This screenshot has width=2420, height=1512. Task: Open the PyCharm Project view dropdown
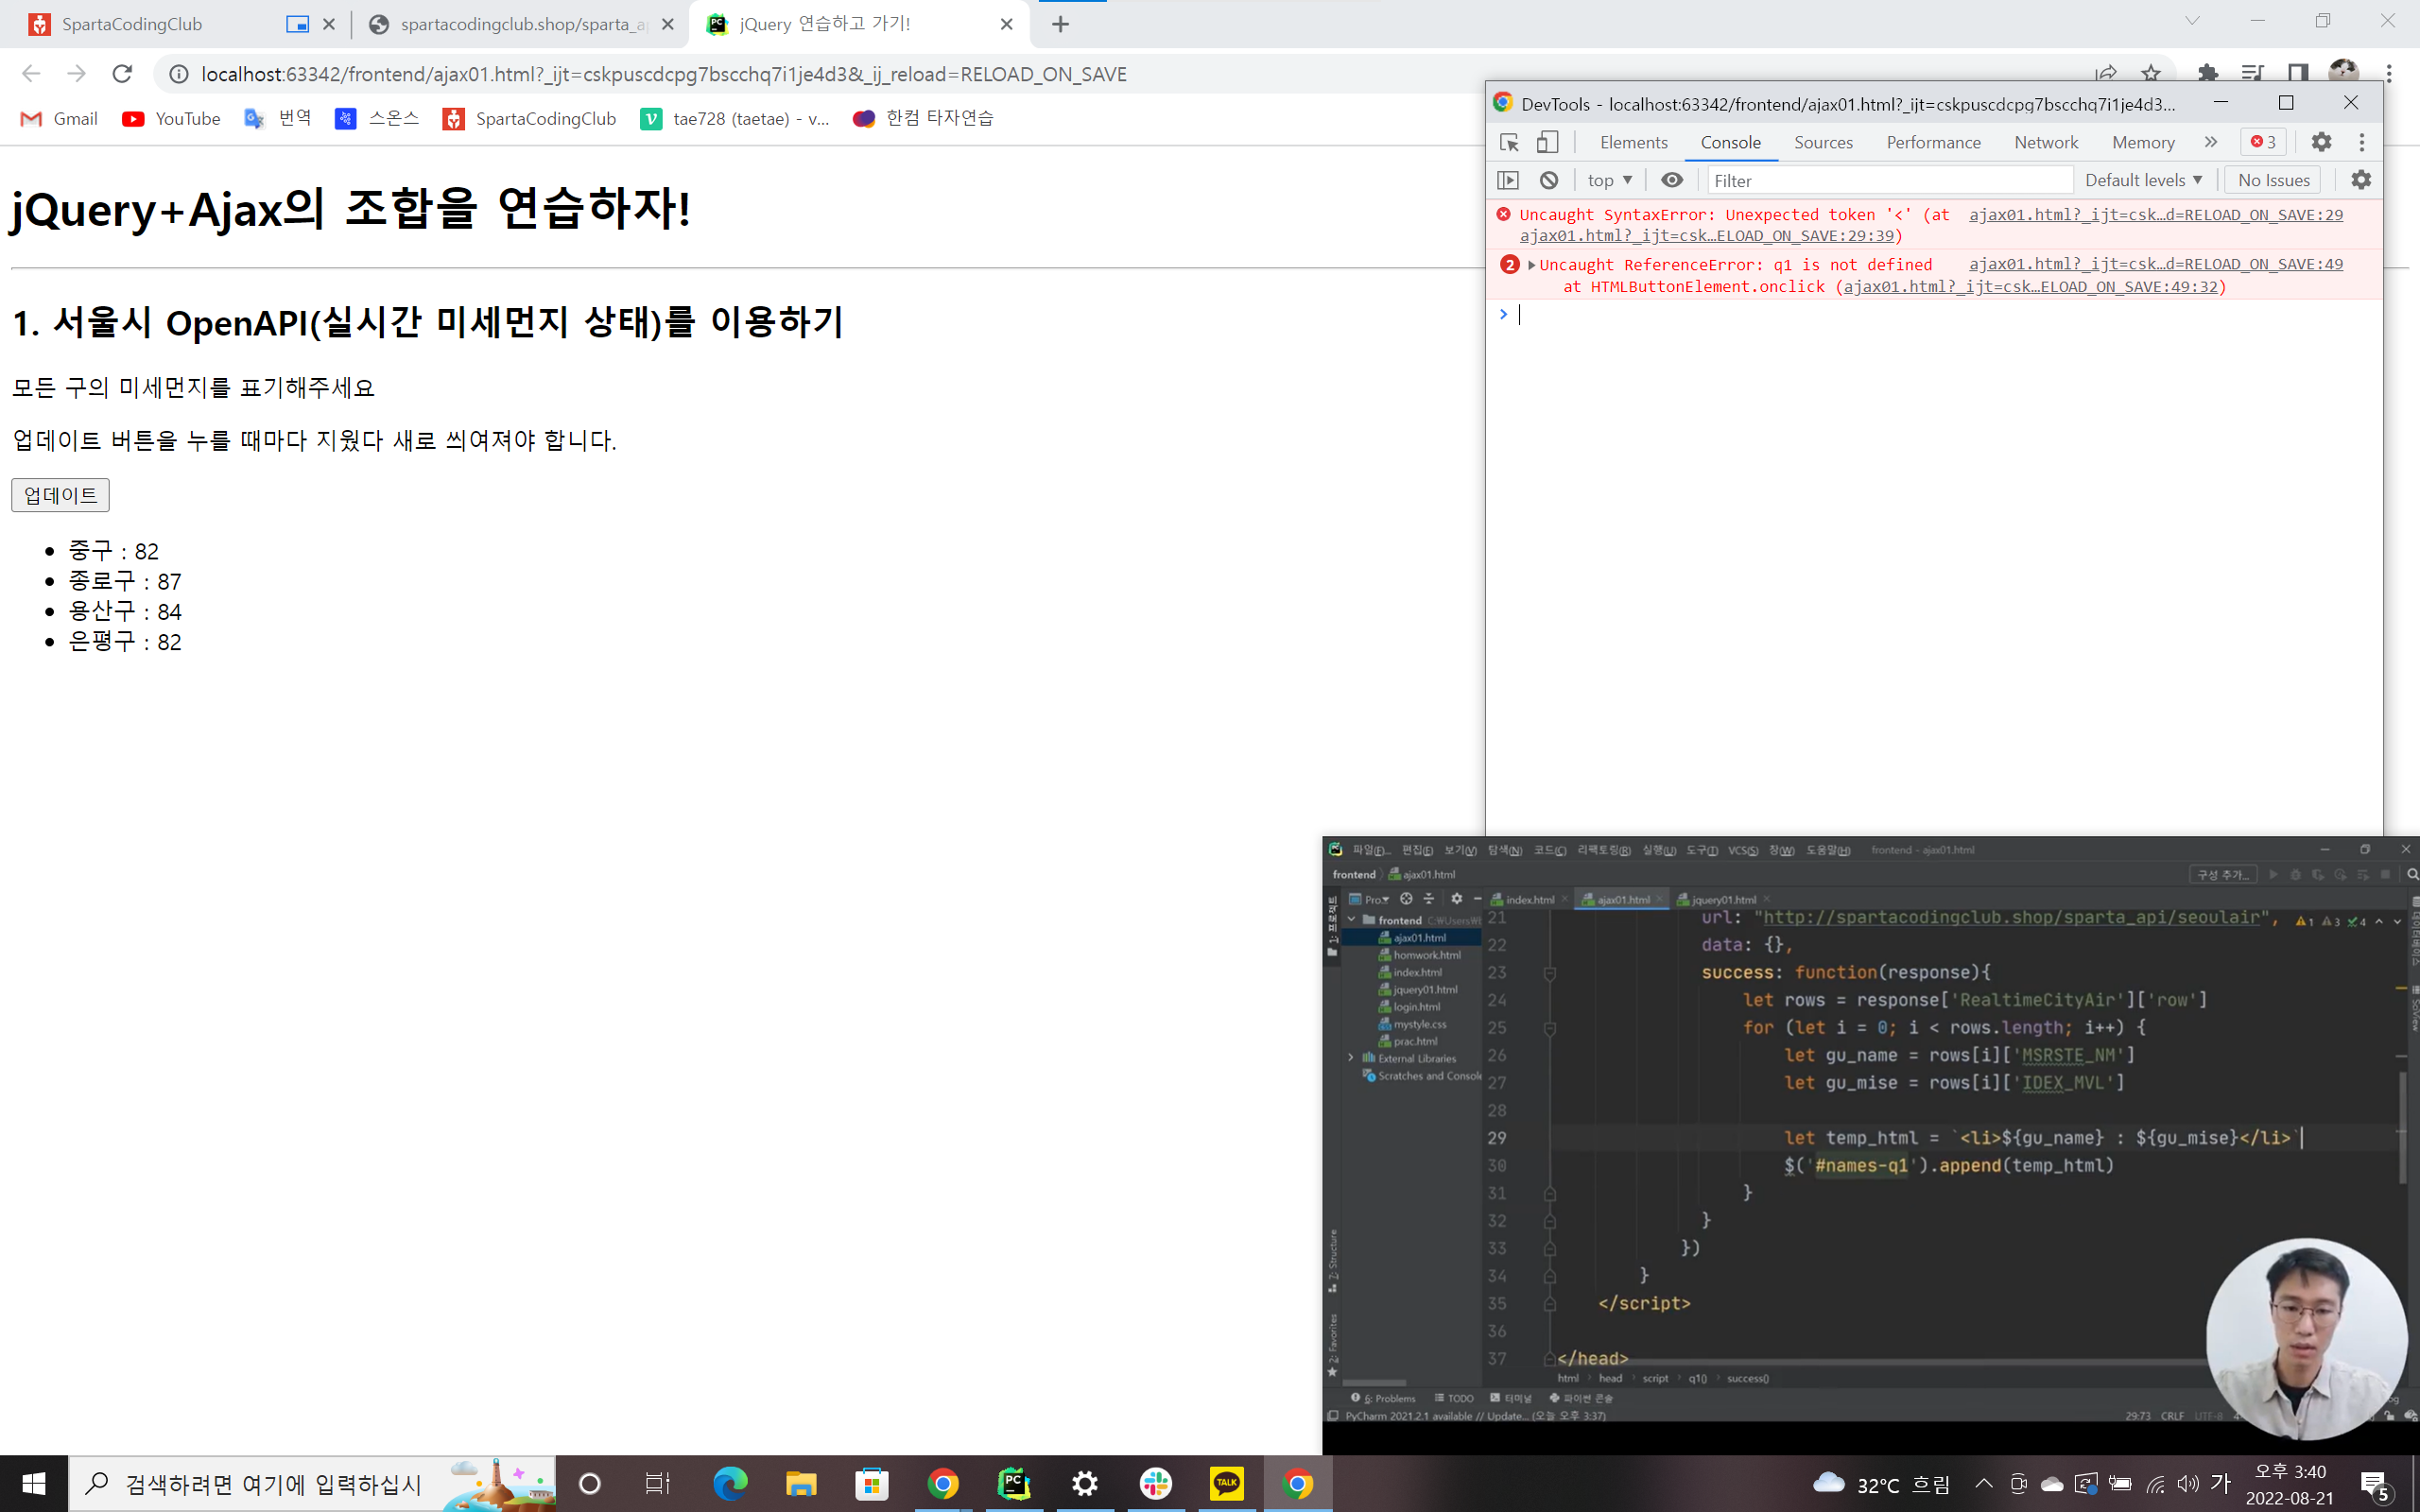[1369, 899]
